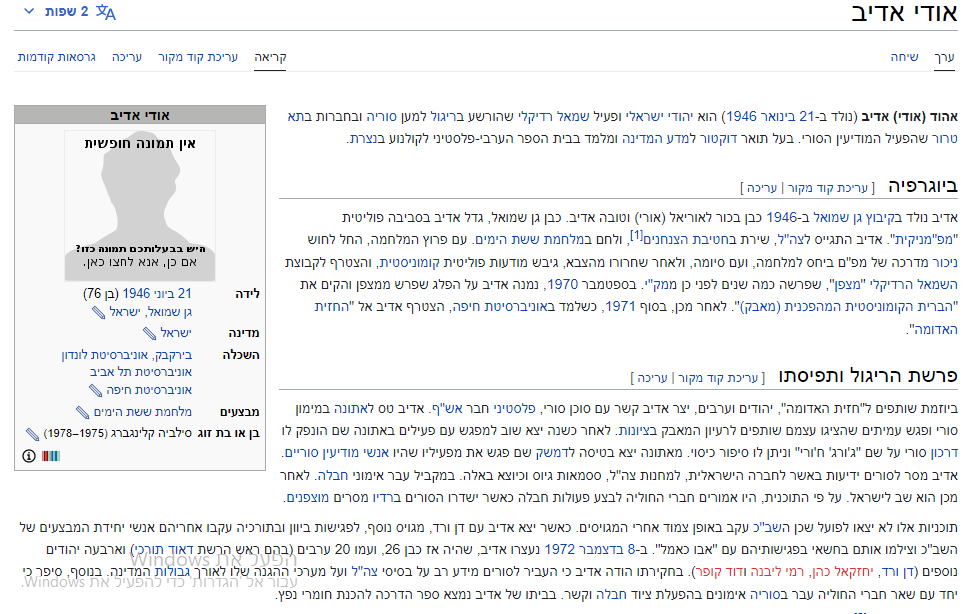Click 'עריכה' link of the 'ביוגרפיה' section
971x614 pixels.
point(762,188)
